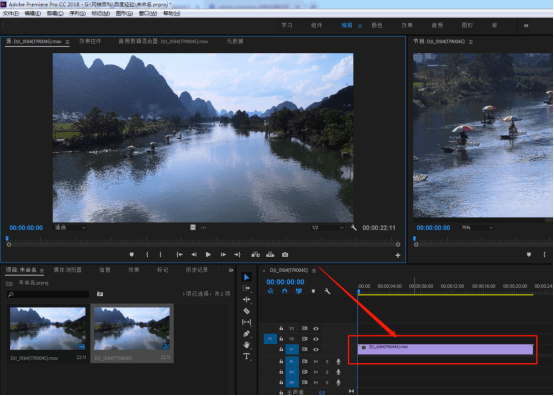Screen dimensions: 554x396
Task: Switch to the 历史记录 tab
Action: pyautogui.click(x=197, y=270)
